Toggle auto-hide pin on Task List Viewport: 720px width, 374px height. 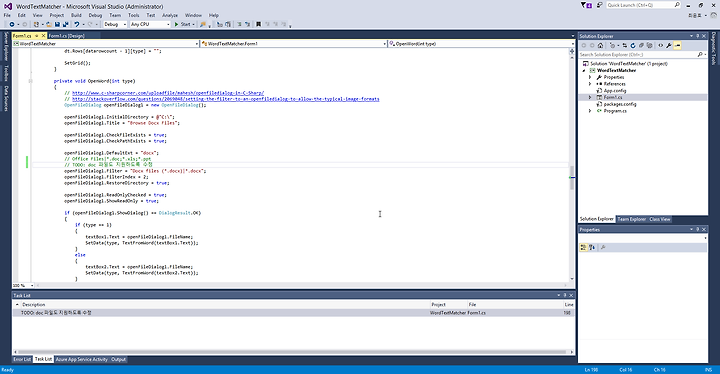point(565,295)
